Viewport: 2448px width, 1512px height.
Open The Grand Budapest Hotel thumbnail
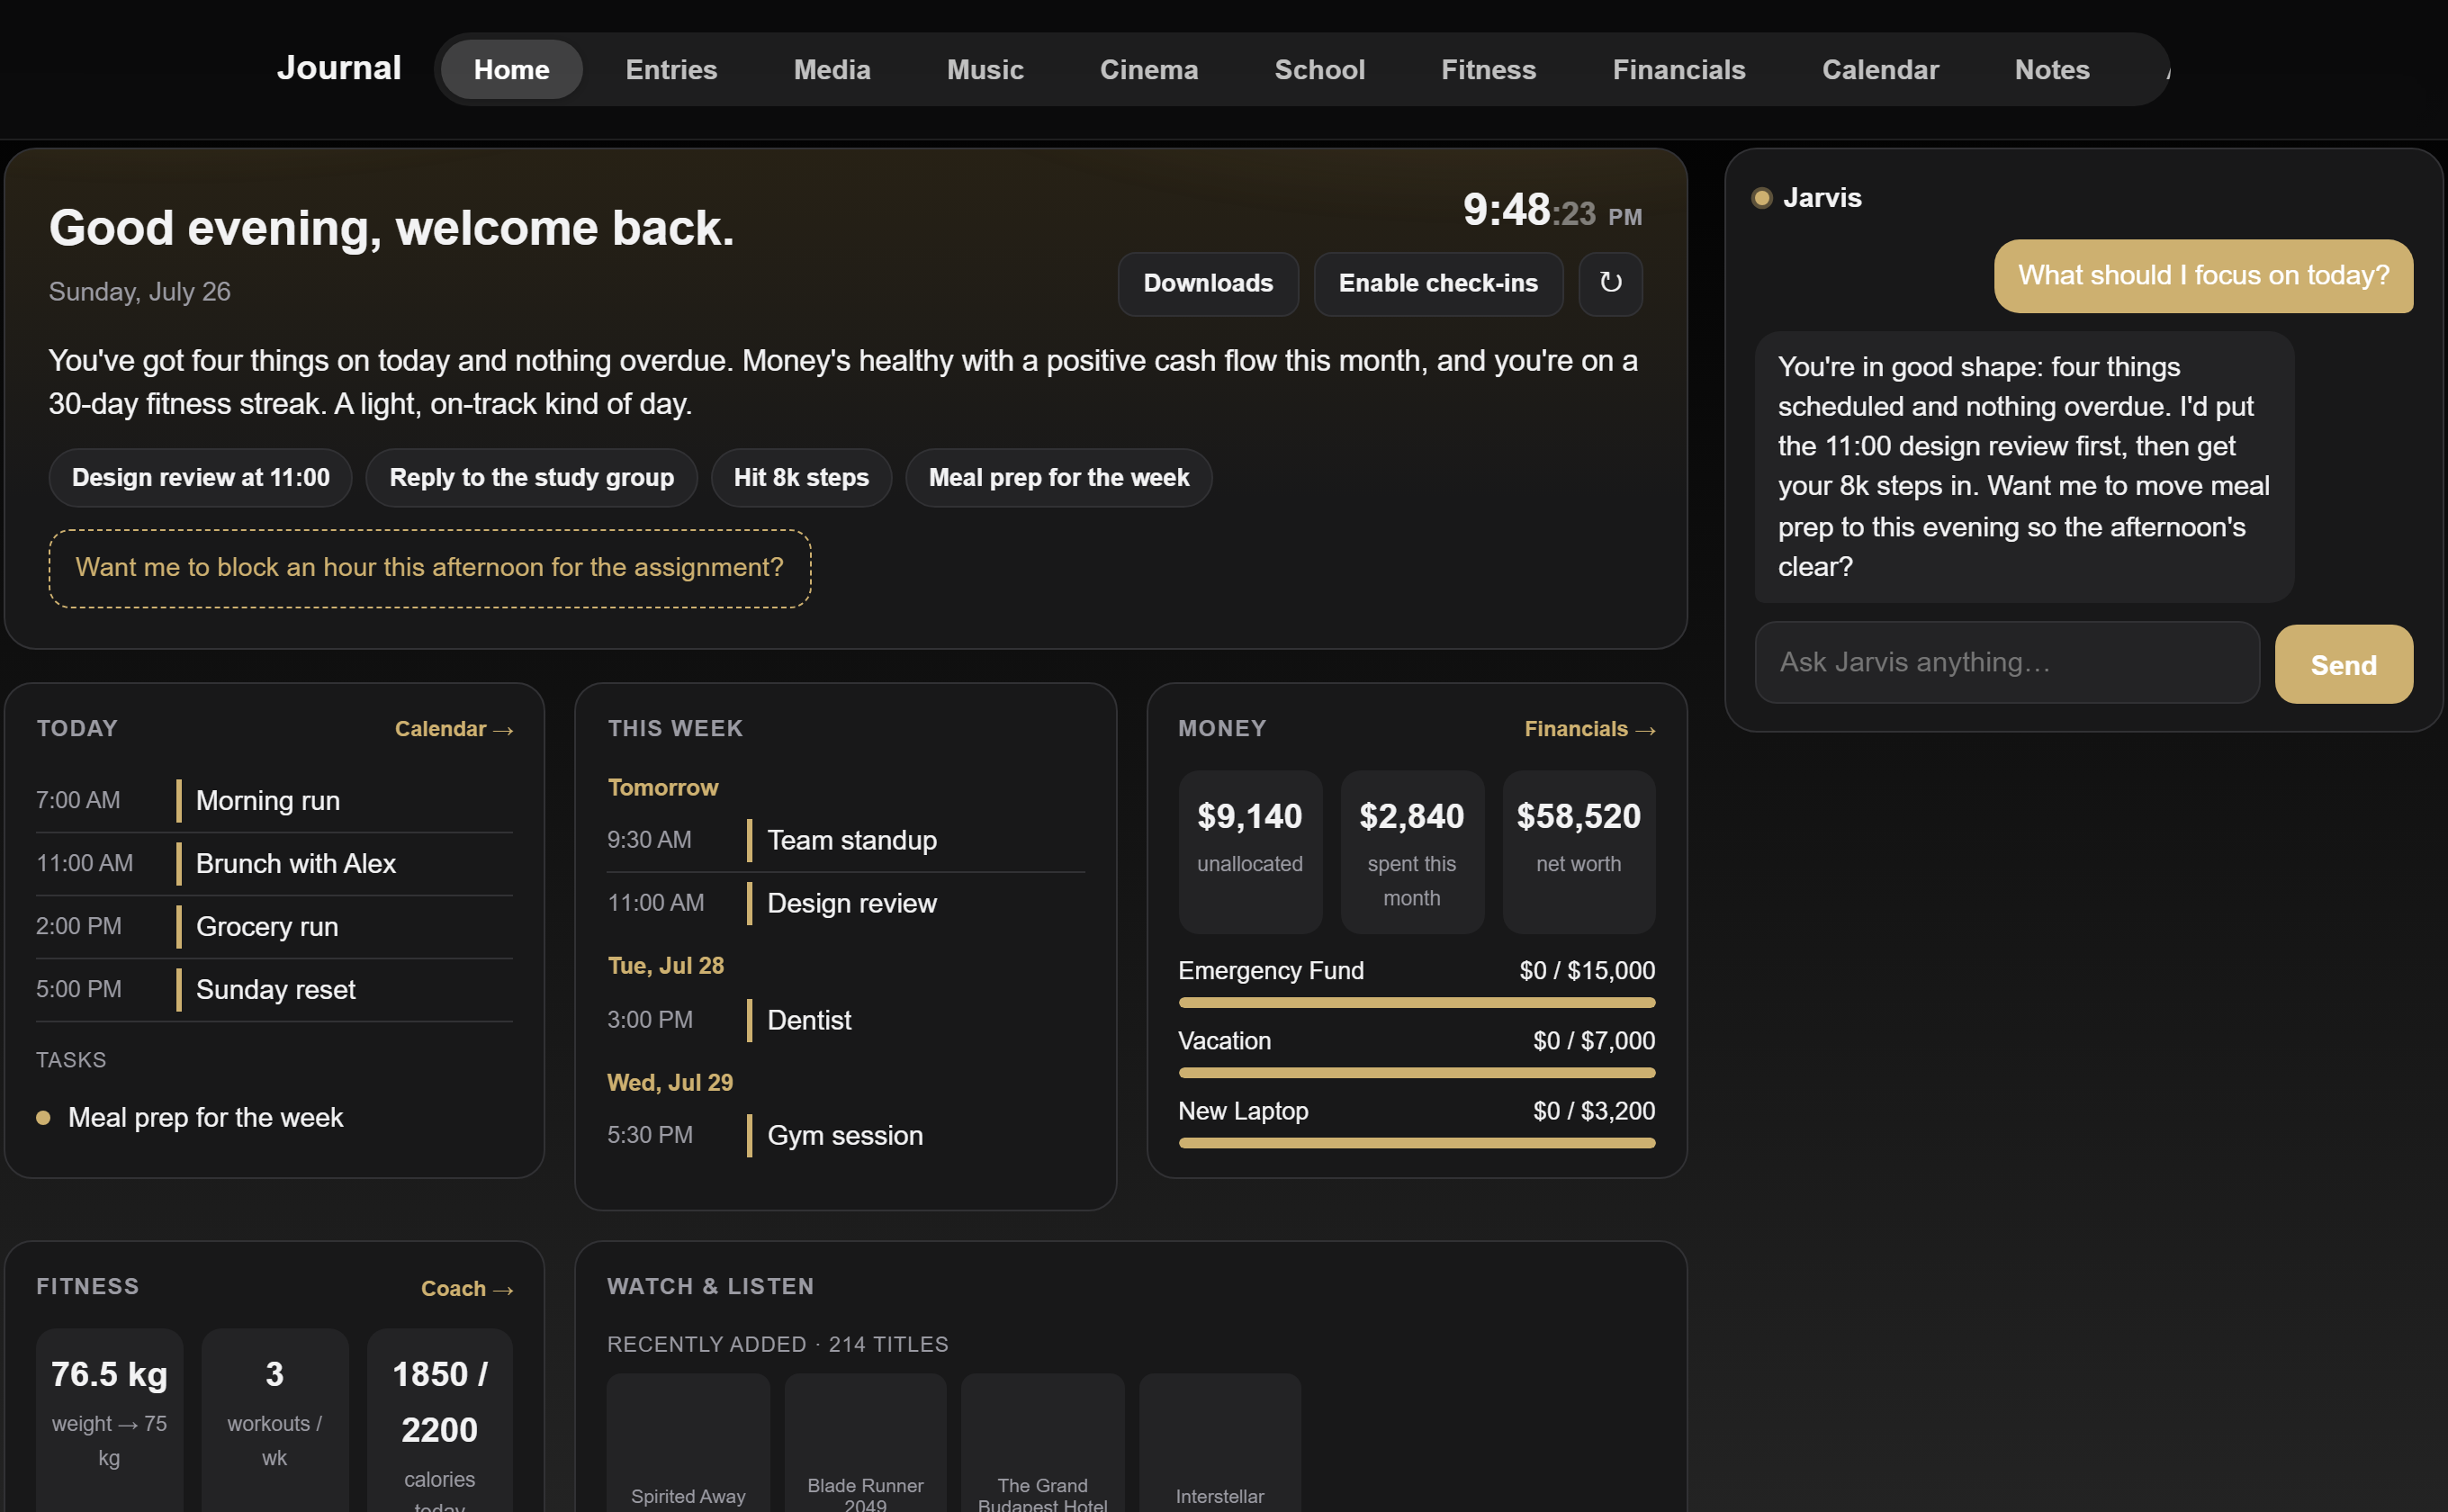click(1042, 1442)
